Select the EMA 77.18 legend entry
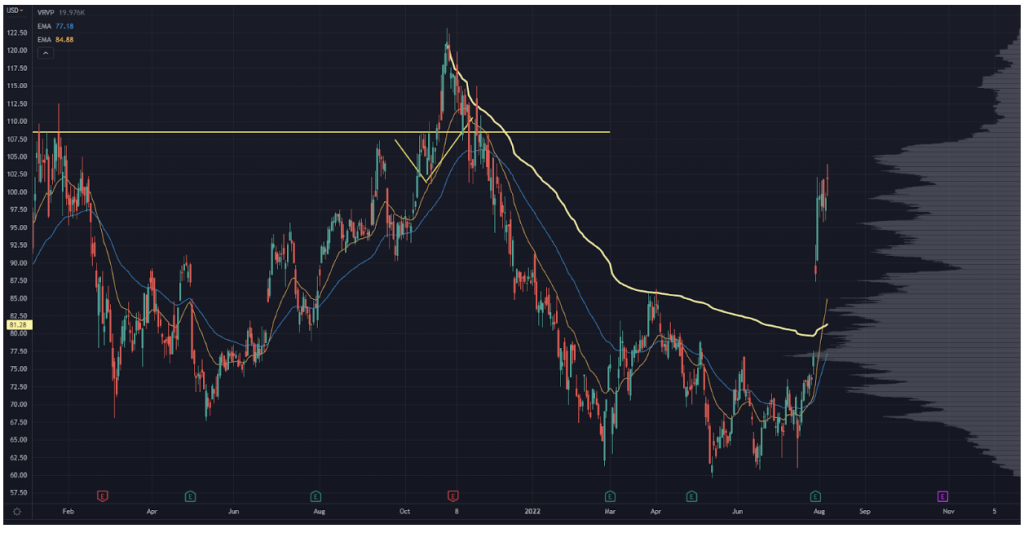 56,26
